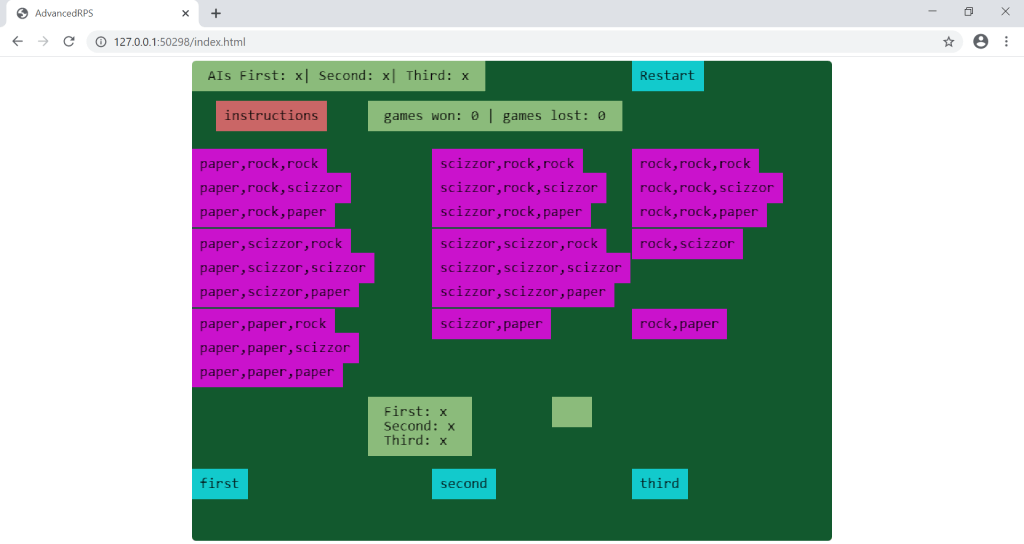Pick scizzor,scizzor,scizzor move set
The height and width of the screenshot is (544, 1024).
click(530, 268)
